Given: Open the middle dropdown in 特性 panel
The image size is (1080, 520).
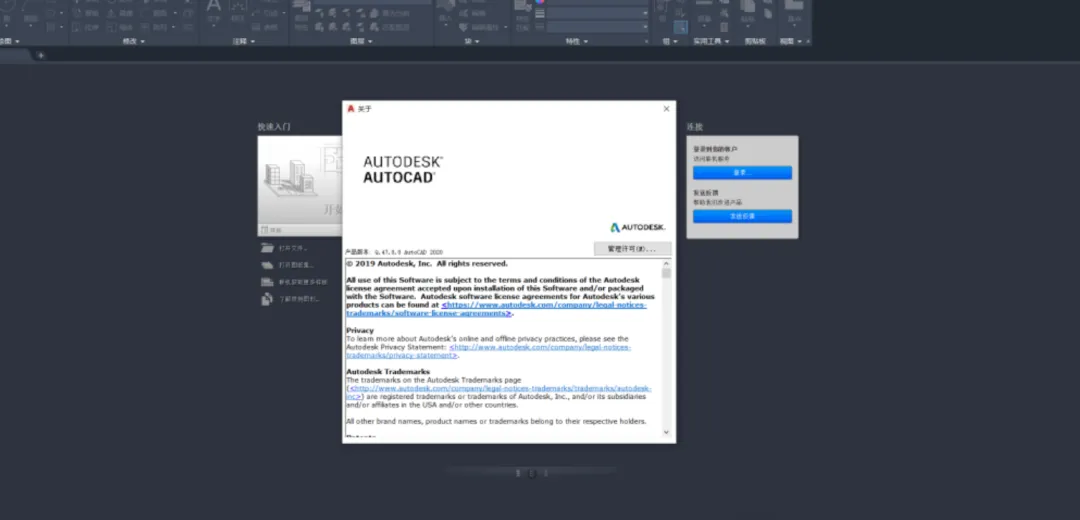Looking at the screenshot, I should pos(597,13).
